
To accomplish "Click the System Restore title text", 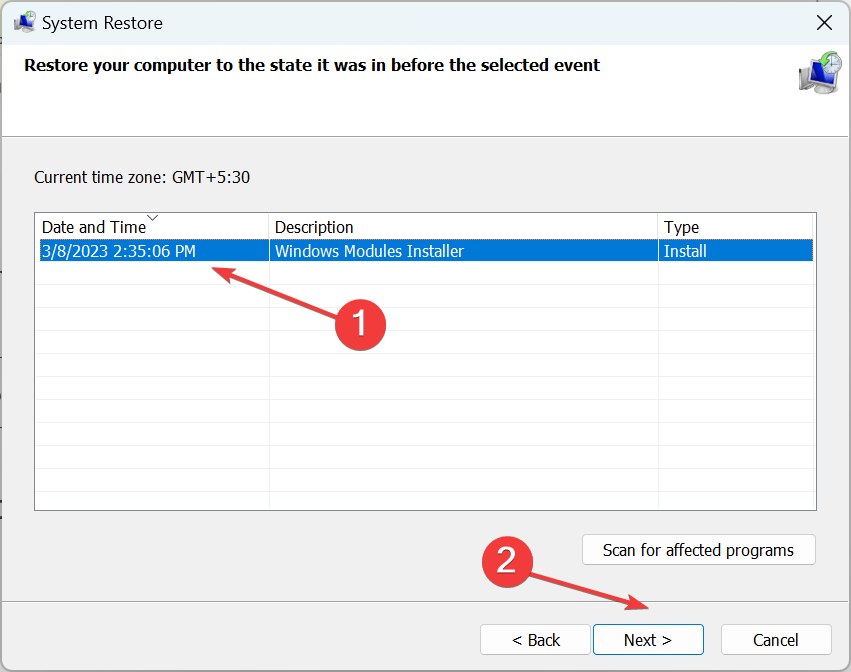I will click(102, 23).
